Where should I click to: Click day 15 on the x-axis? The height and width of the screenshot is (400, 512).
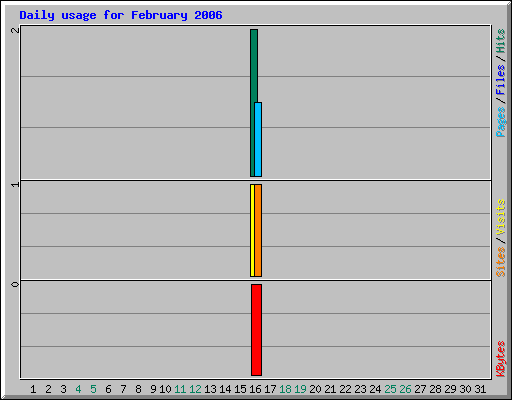240,389
